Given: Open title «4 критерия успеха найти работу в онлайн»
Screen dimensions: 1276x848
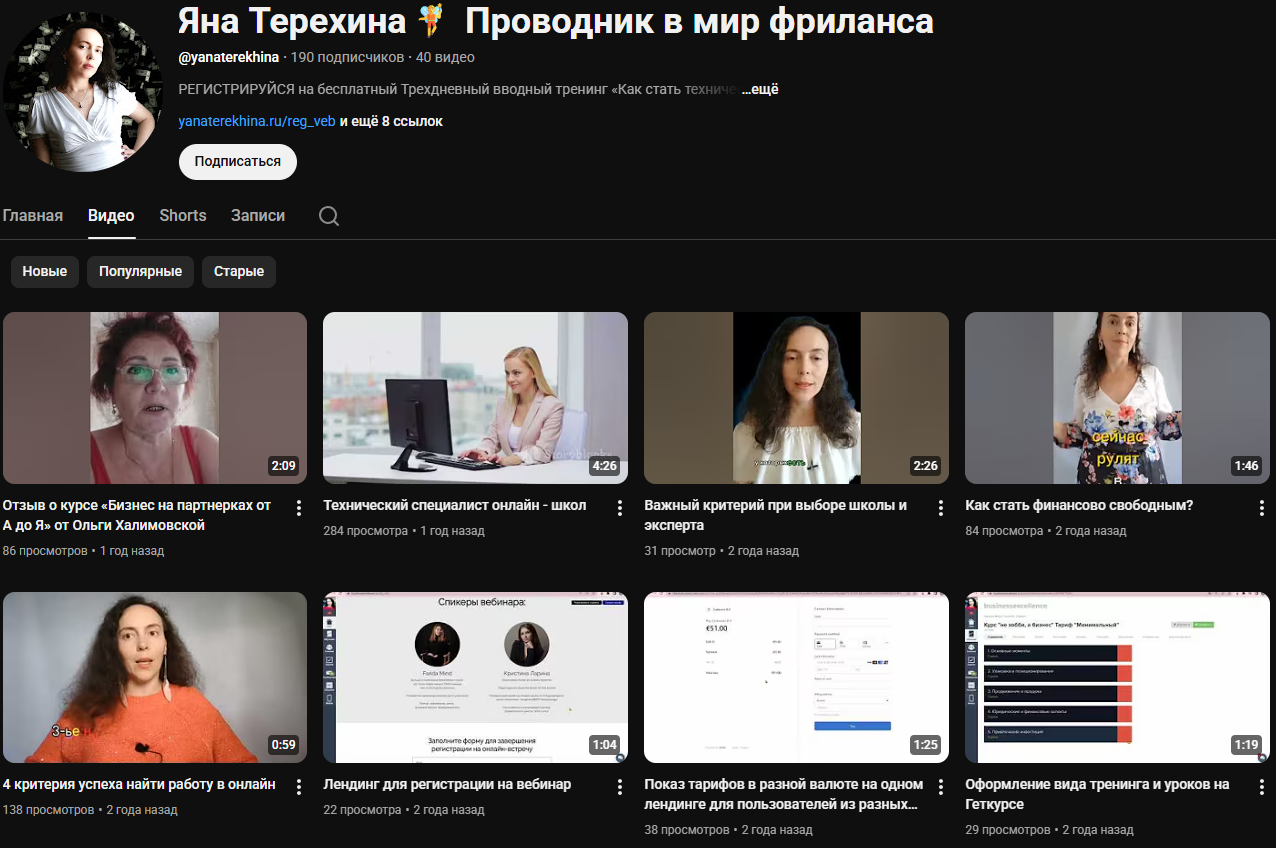Looking at the screenshot, I should [x=139, y=784].
